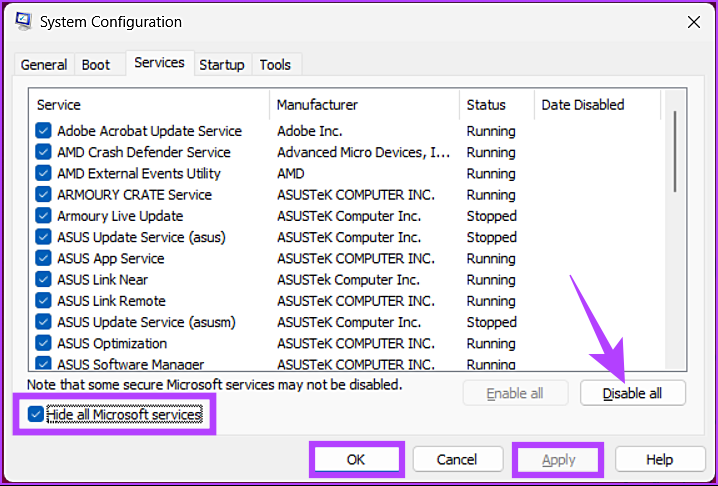Uncheck AMD Crash Defender Service checkbox

coord(43,152)
